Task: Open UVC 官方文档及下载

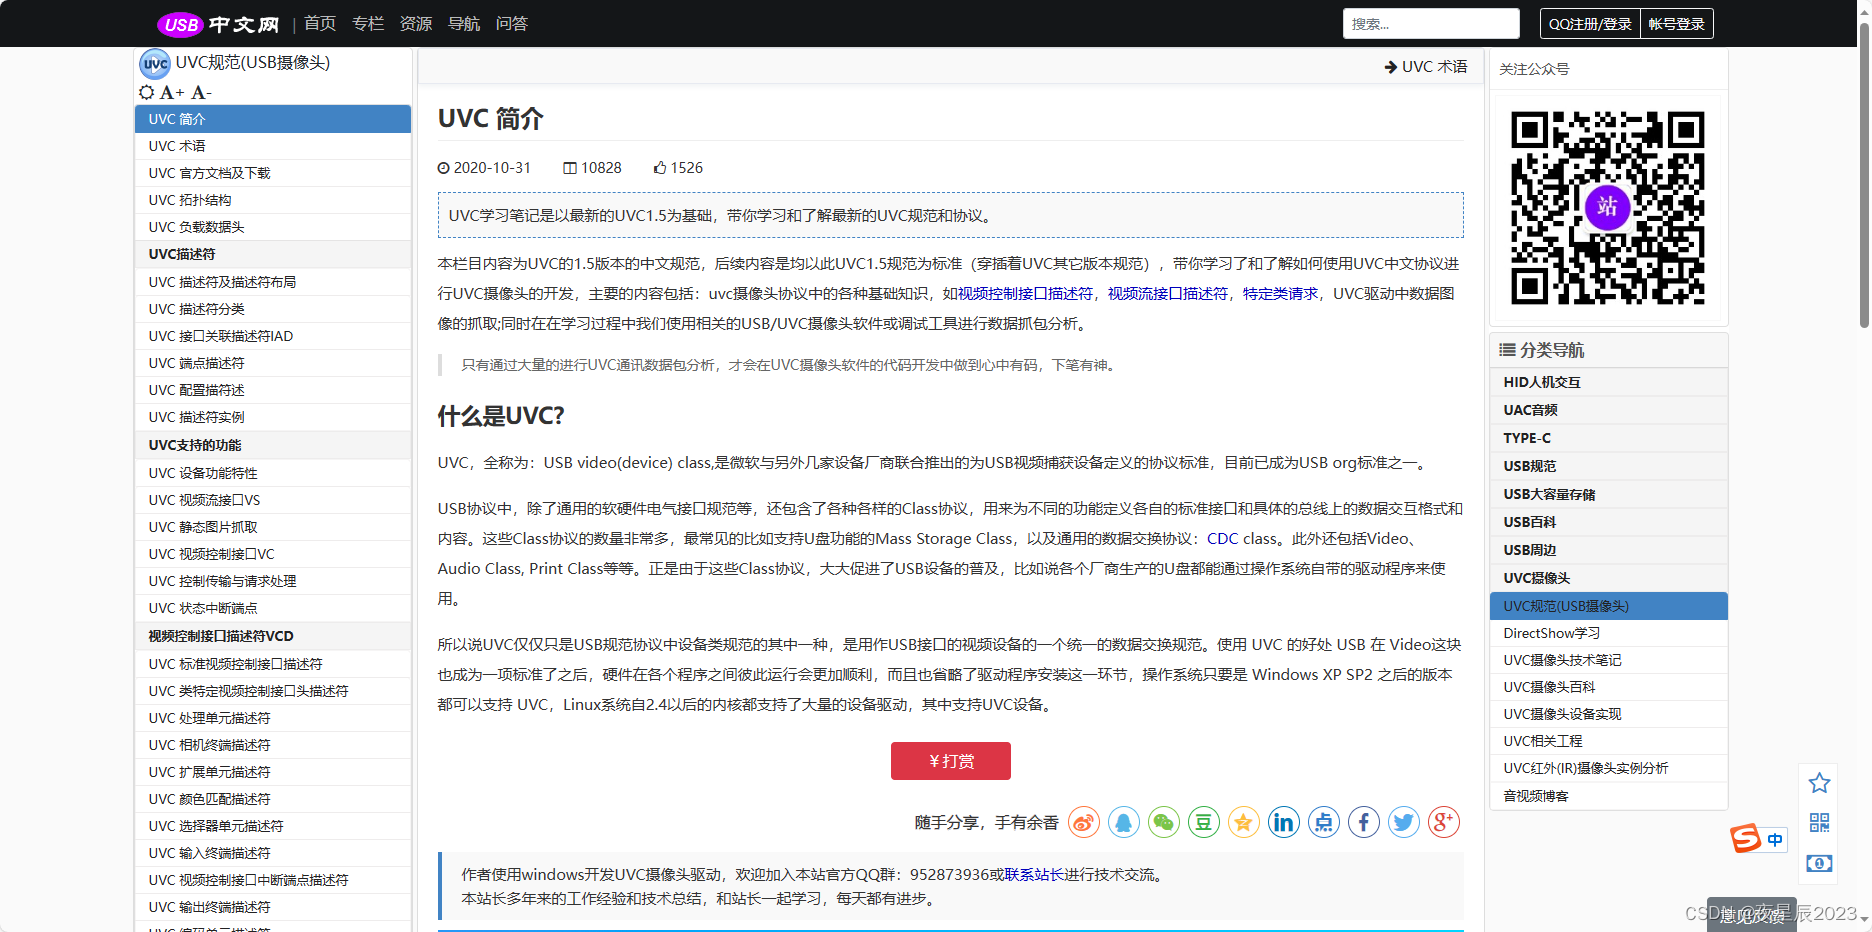Action: click(273, 173)
